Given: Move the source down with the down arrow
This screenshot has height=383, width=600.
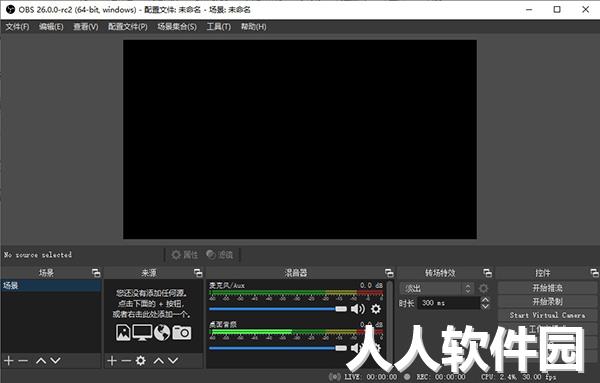Looking at the screenshot, I should tap(173, 360).
